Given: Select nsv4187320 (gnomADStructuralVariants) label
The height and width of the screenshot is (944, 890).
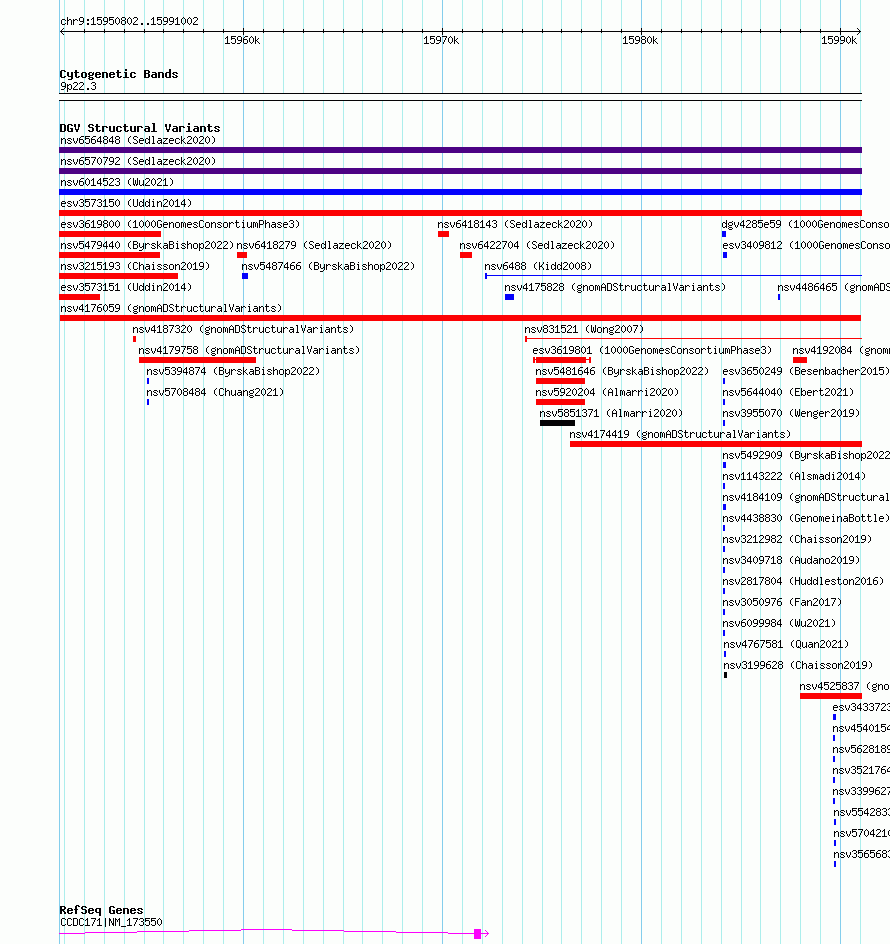Looking at the screenshot, I should tap(243, 329).
